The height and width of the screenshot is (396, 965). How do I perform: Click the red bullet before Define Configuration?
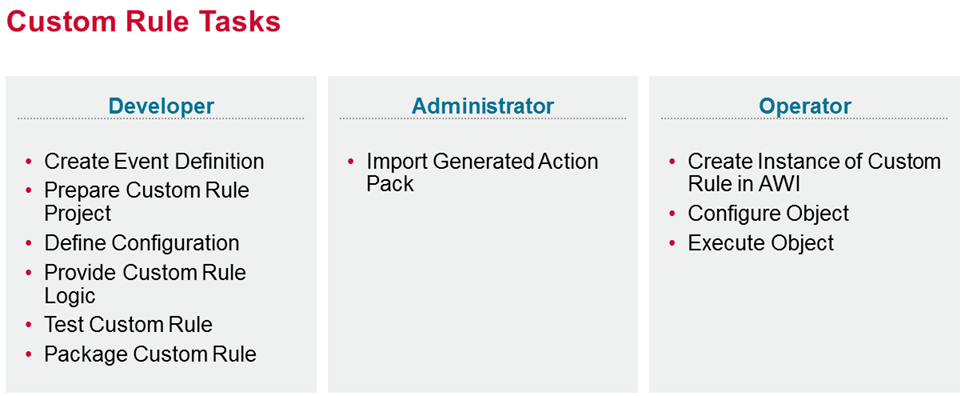(29, 243)
